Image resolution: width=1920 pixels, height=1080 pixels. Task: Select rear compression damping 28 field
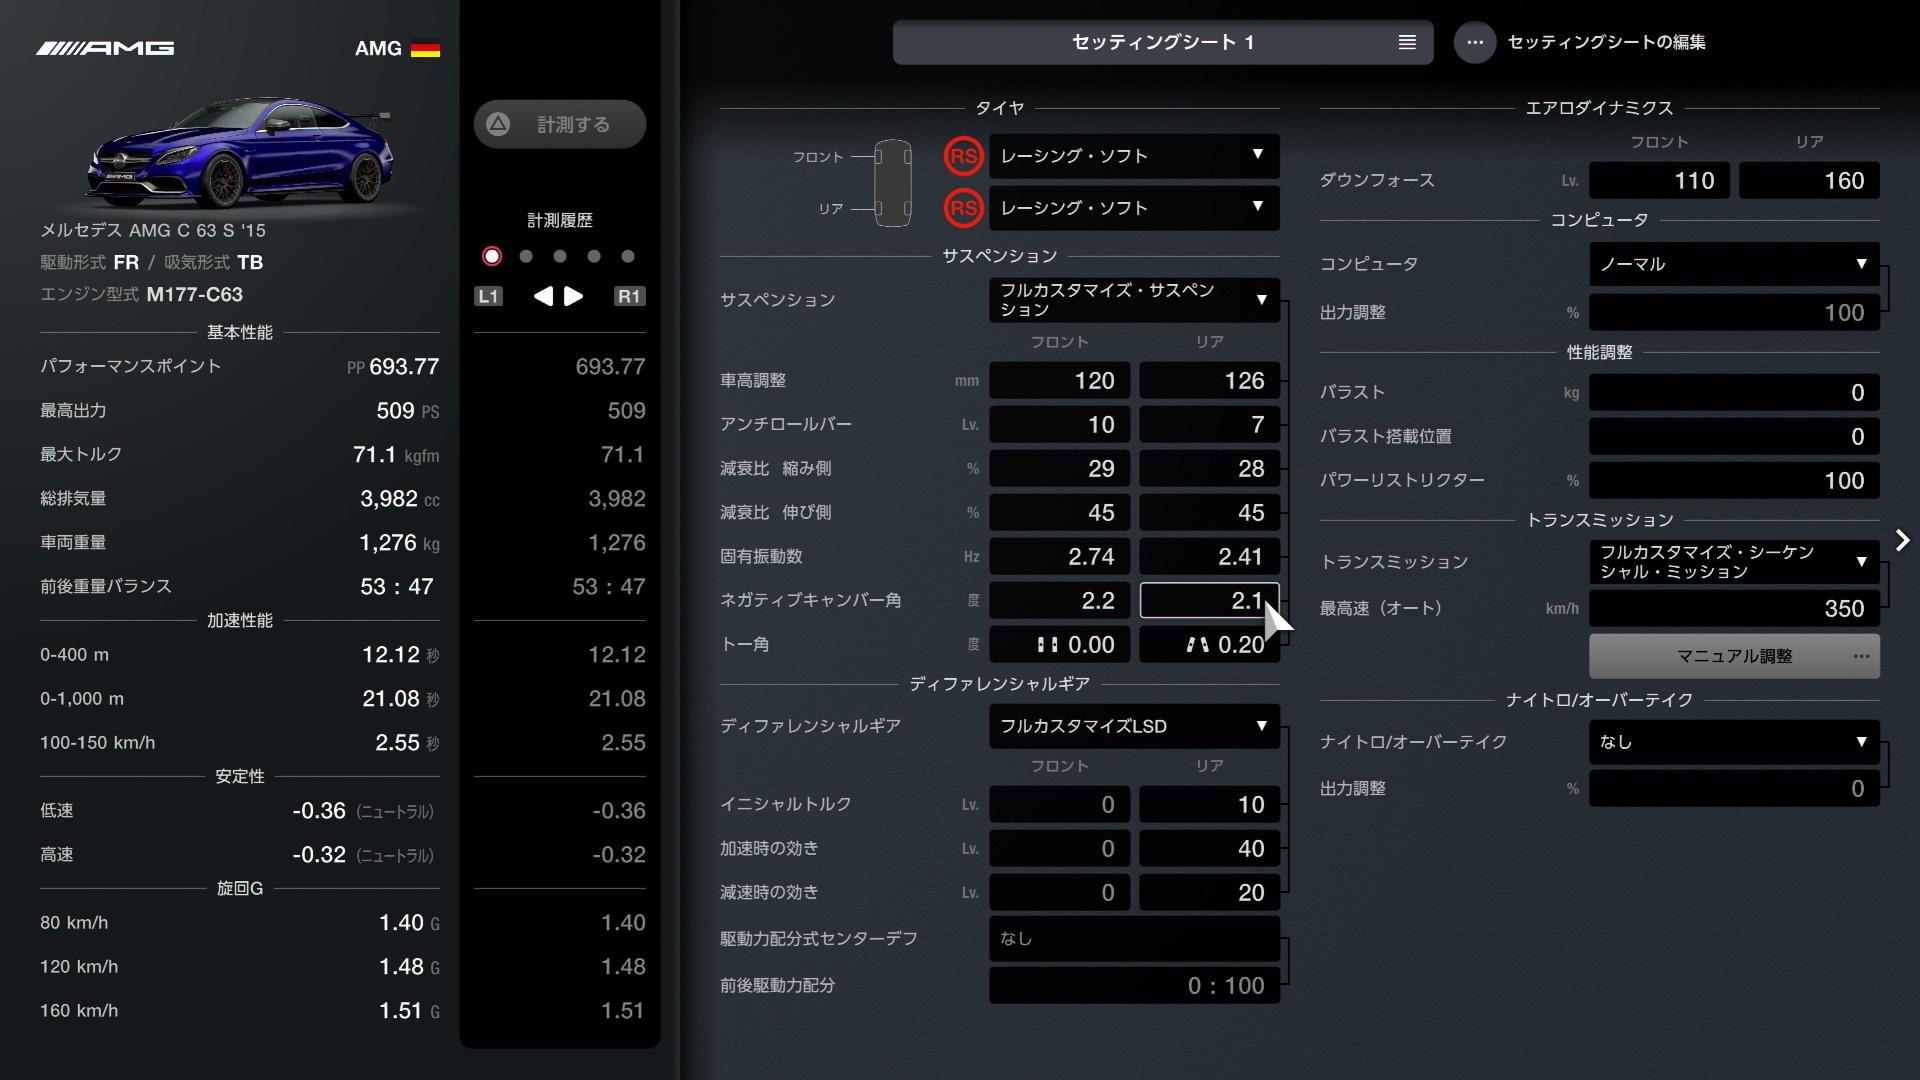(1210, 469)
